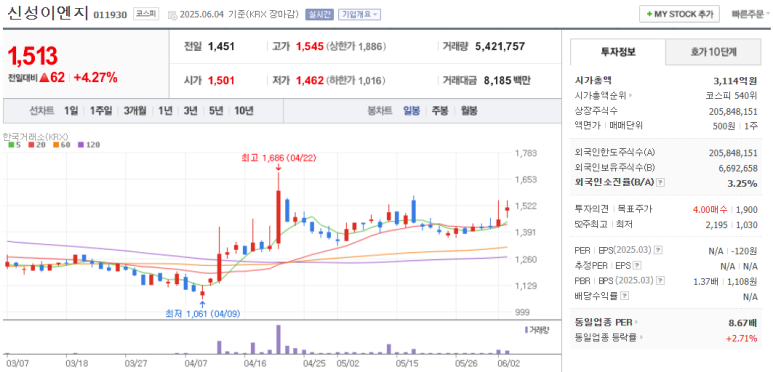The height and width of the screenshot is (372, 773).
Task: Select 일봉 candlestick chart
Action: pyautogui.click(x=412, y=110)
